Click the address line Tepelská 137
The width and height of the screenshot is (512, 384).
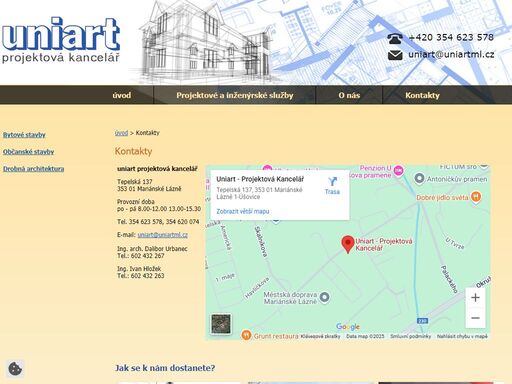tap(135, 182)
